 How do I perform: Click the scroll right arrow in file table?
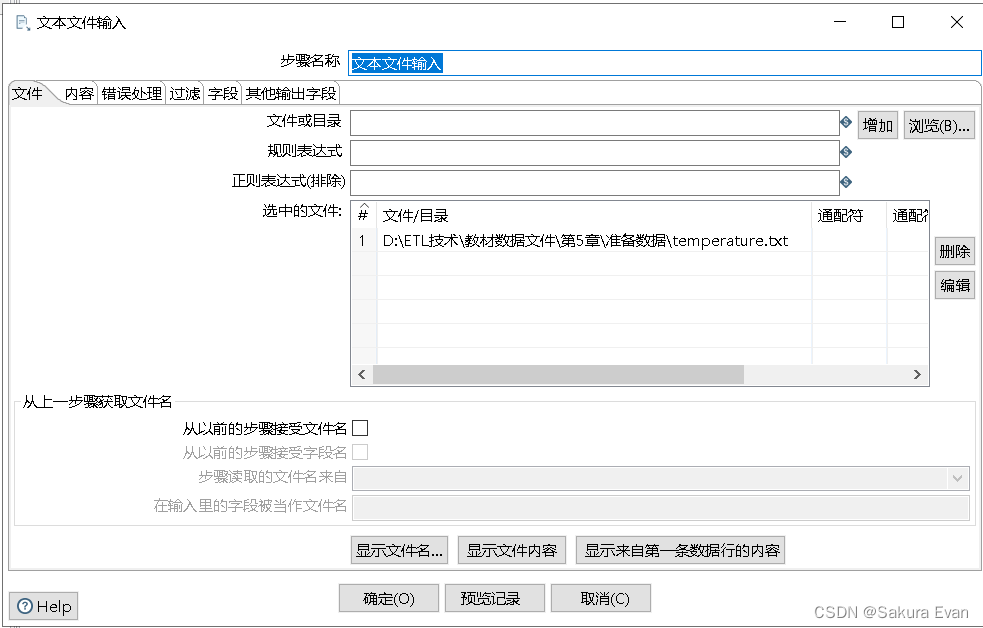pyautogui.click(x=917, y=375)
